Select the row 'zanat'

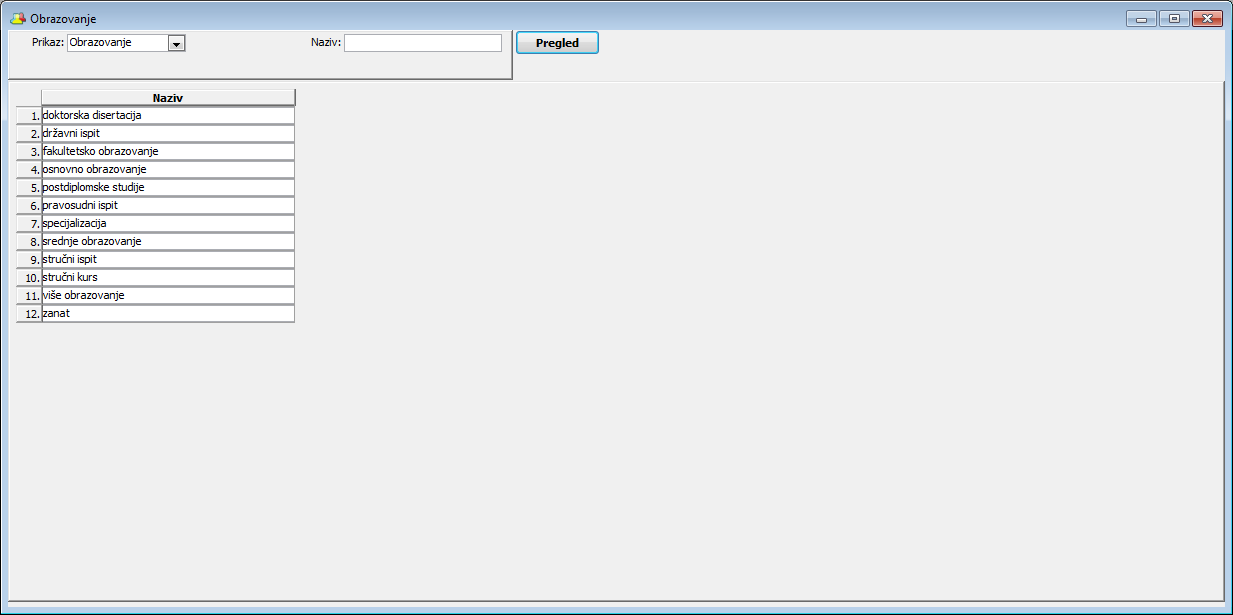coord(168,313)
